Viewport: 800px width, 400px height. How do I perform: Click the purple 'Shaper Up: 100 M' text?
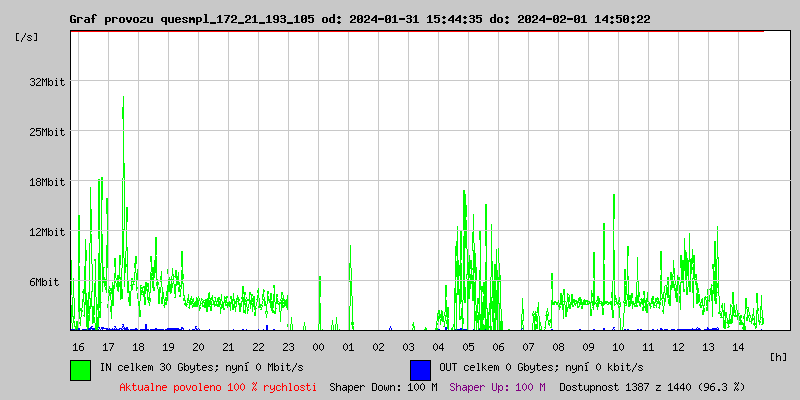pos(497,387)
